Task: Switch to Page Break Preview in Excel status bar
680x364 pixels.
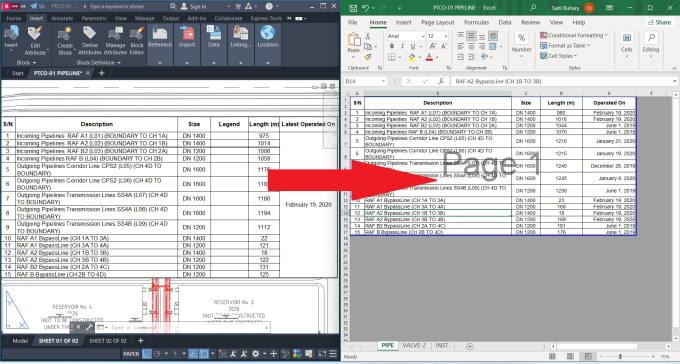Action: [x=588, y=356]
